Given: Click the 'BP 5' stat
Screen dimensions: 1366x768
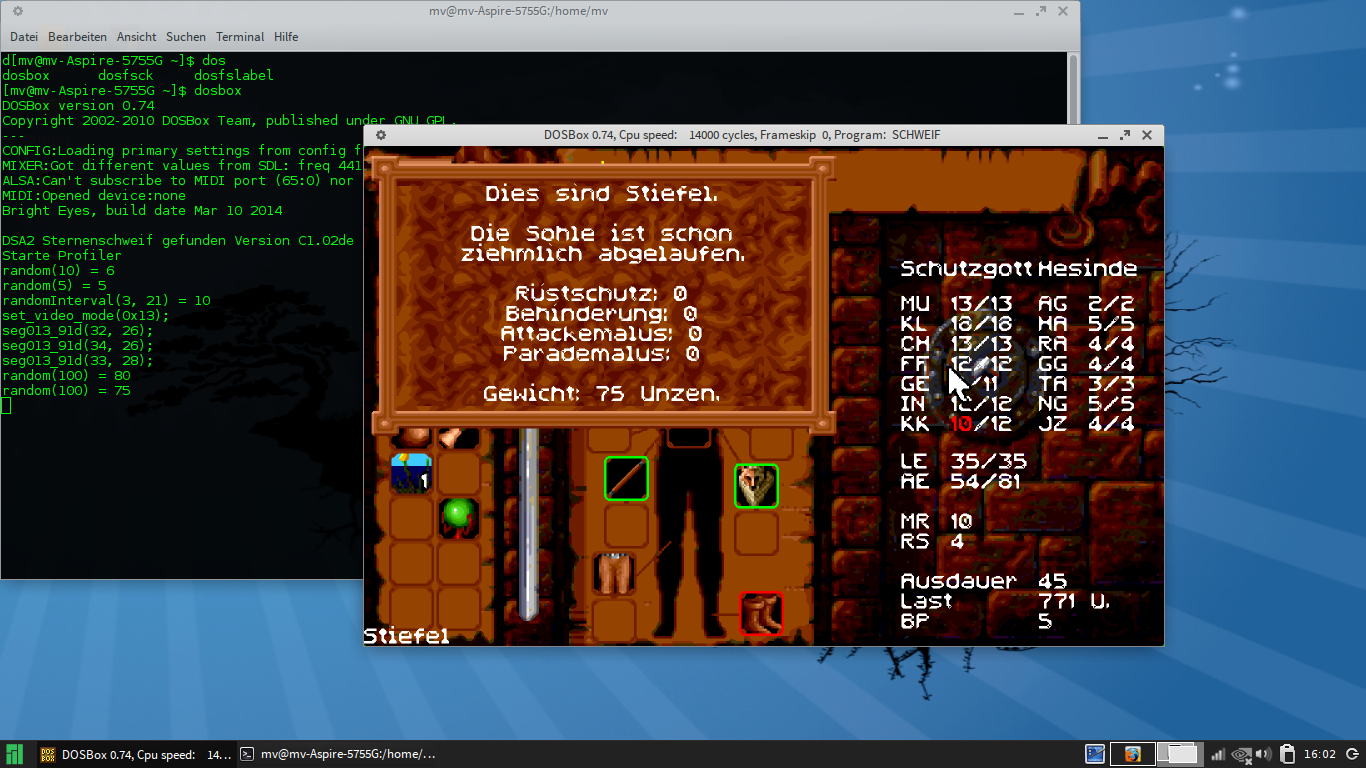Looking at the screenshot, I should click(976, 621).
